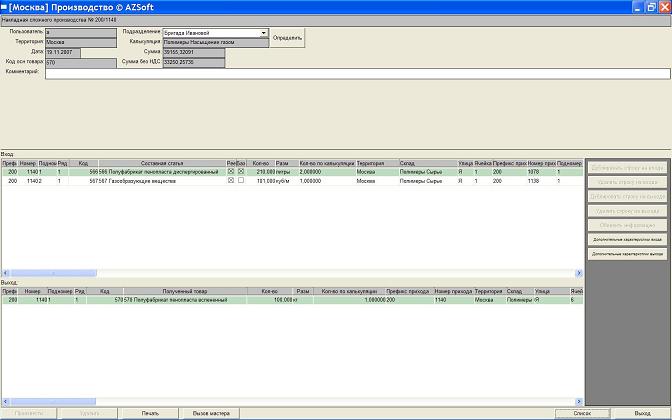
Task: Click the Кол-во column header in input table
Action: (261, 163)
